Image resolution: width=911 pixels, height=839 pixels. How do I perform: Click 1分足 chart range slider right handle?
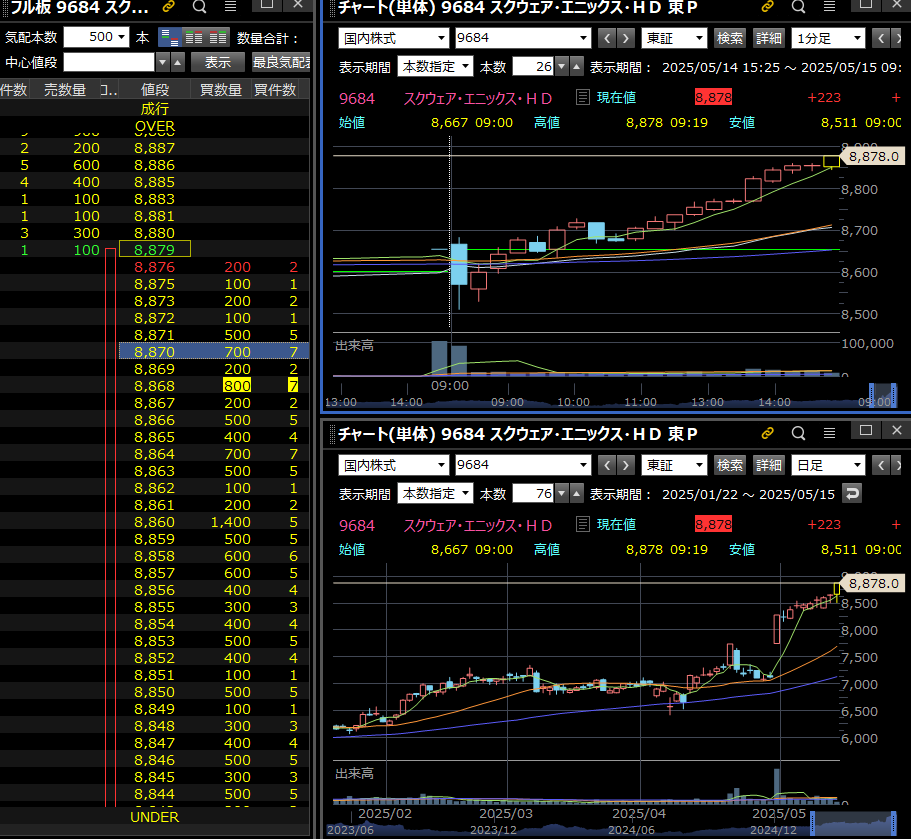pyautogui.click(x=894, y=396)
